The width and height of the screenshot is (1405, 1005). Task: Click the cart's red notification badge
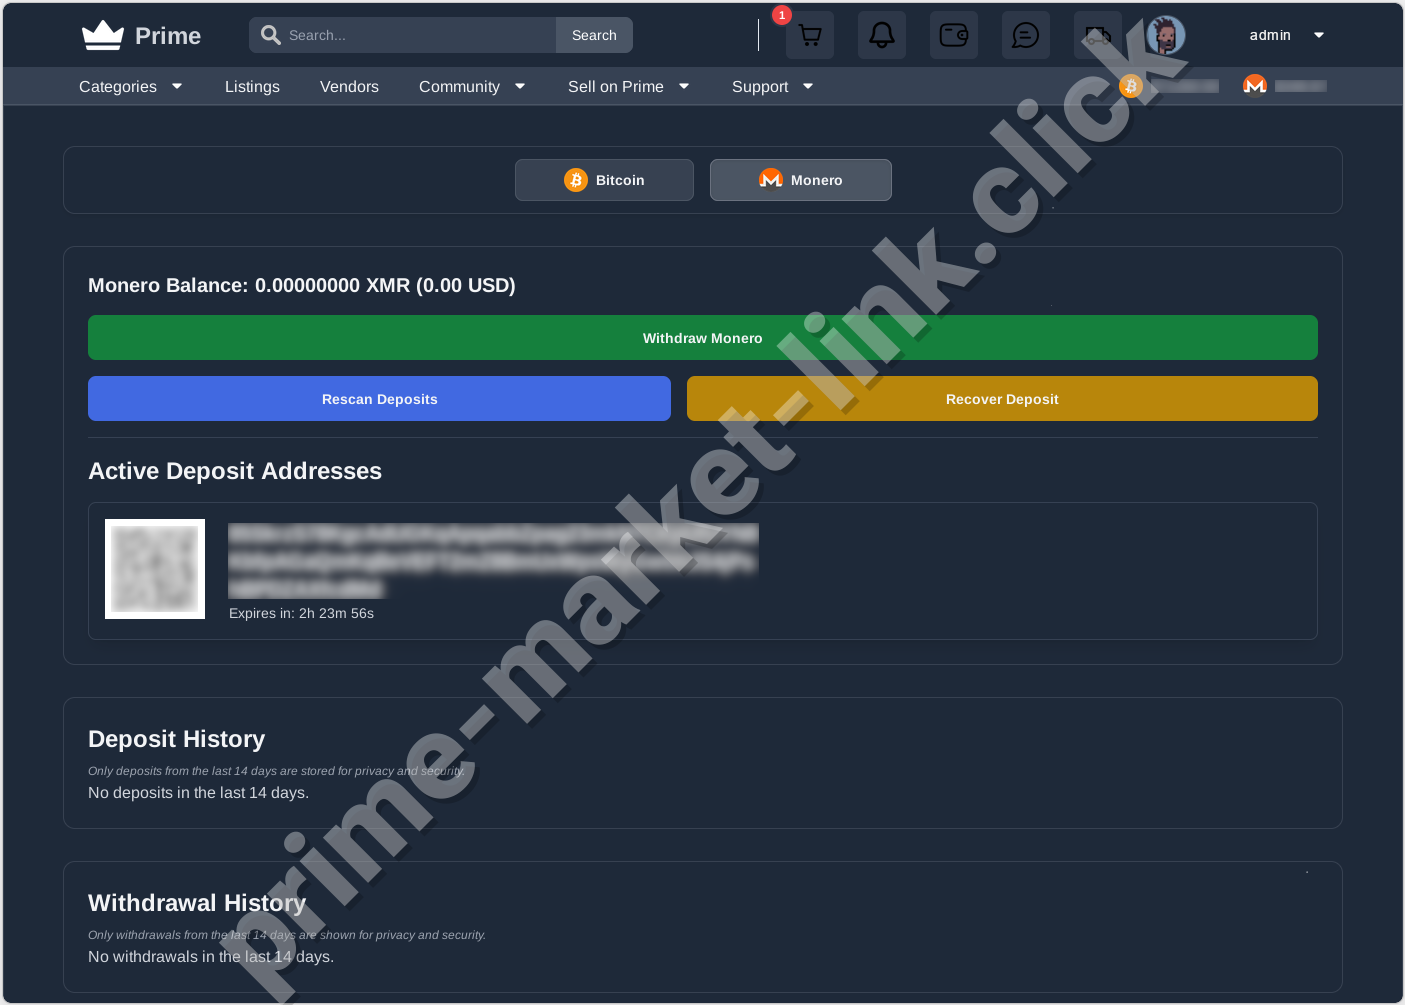pyautogui.click(x=781, y=15)
